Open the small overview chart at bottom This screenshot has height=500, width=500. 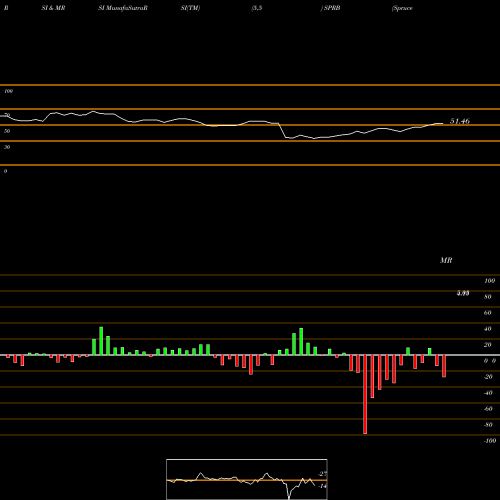pos(247,479)
